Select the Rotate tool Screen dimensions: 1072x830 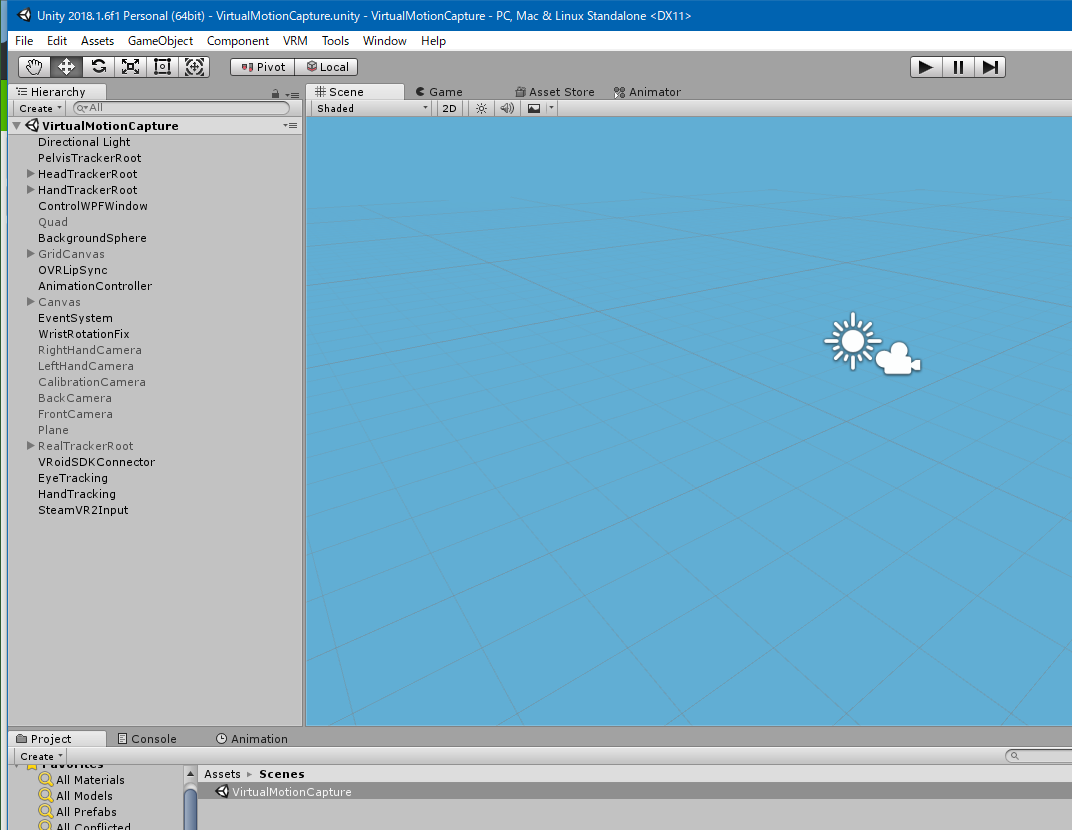click(98, 67)
